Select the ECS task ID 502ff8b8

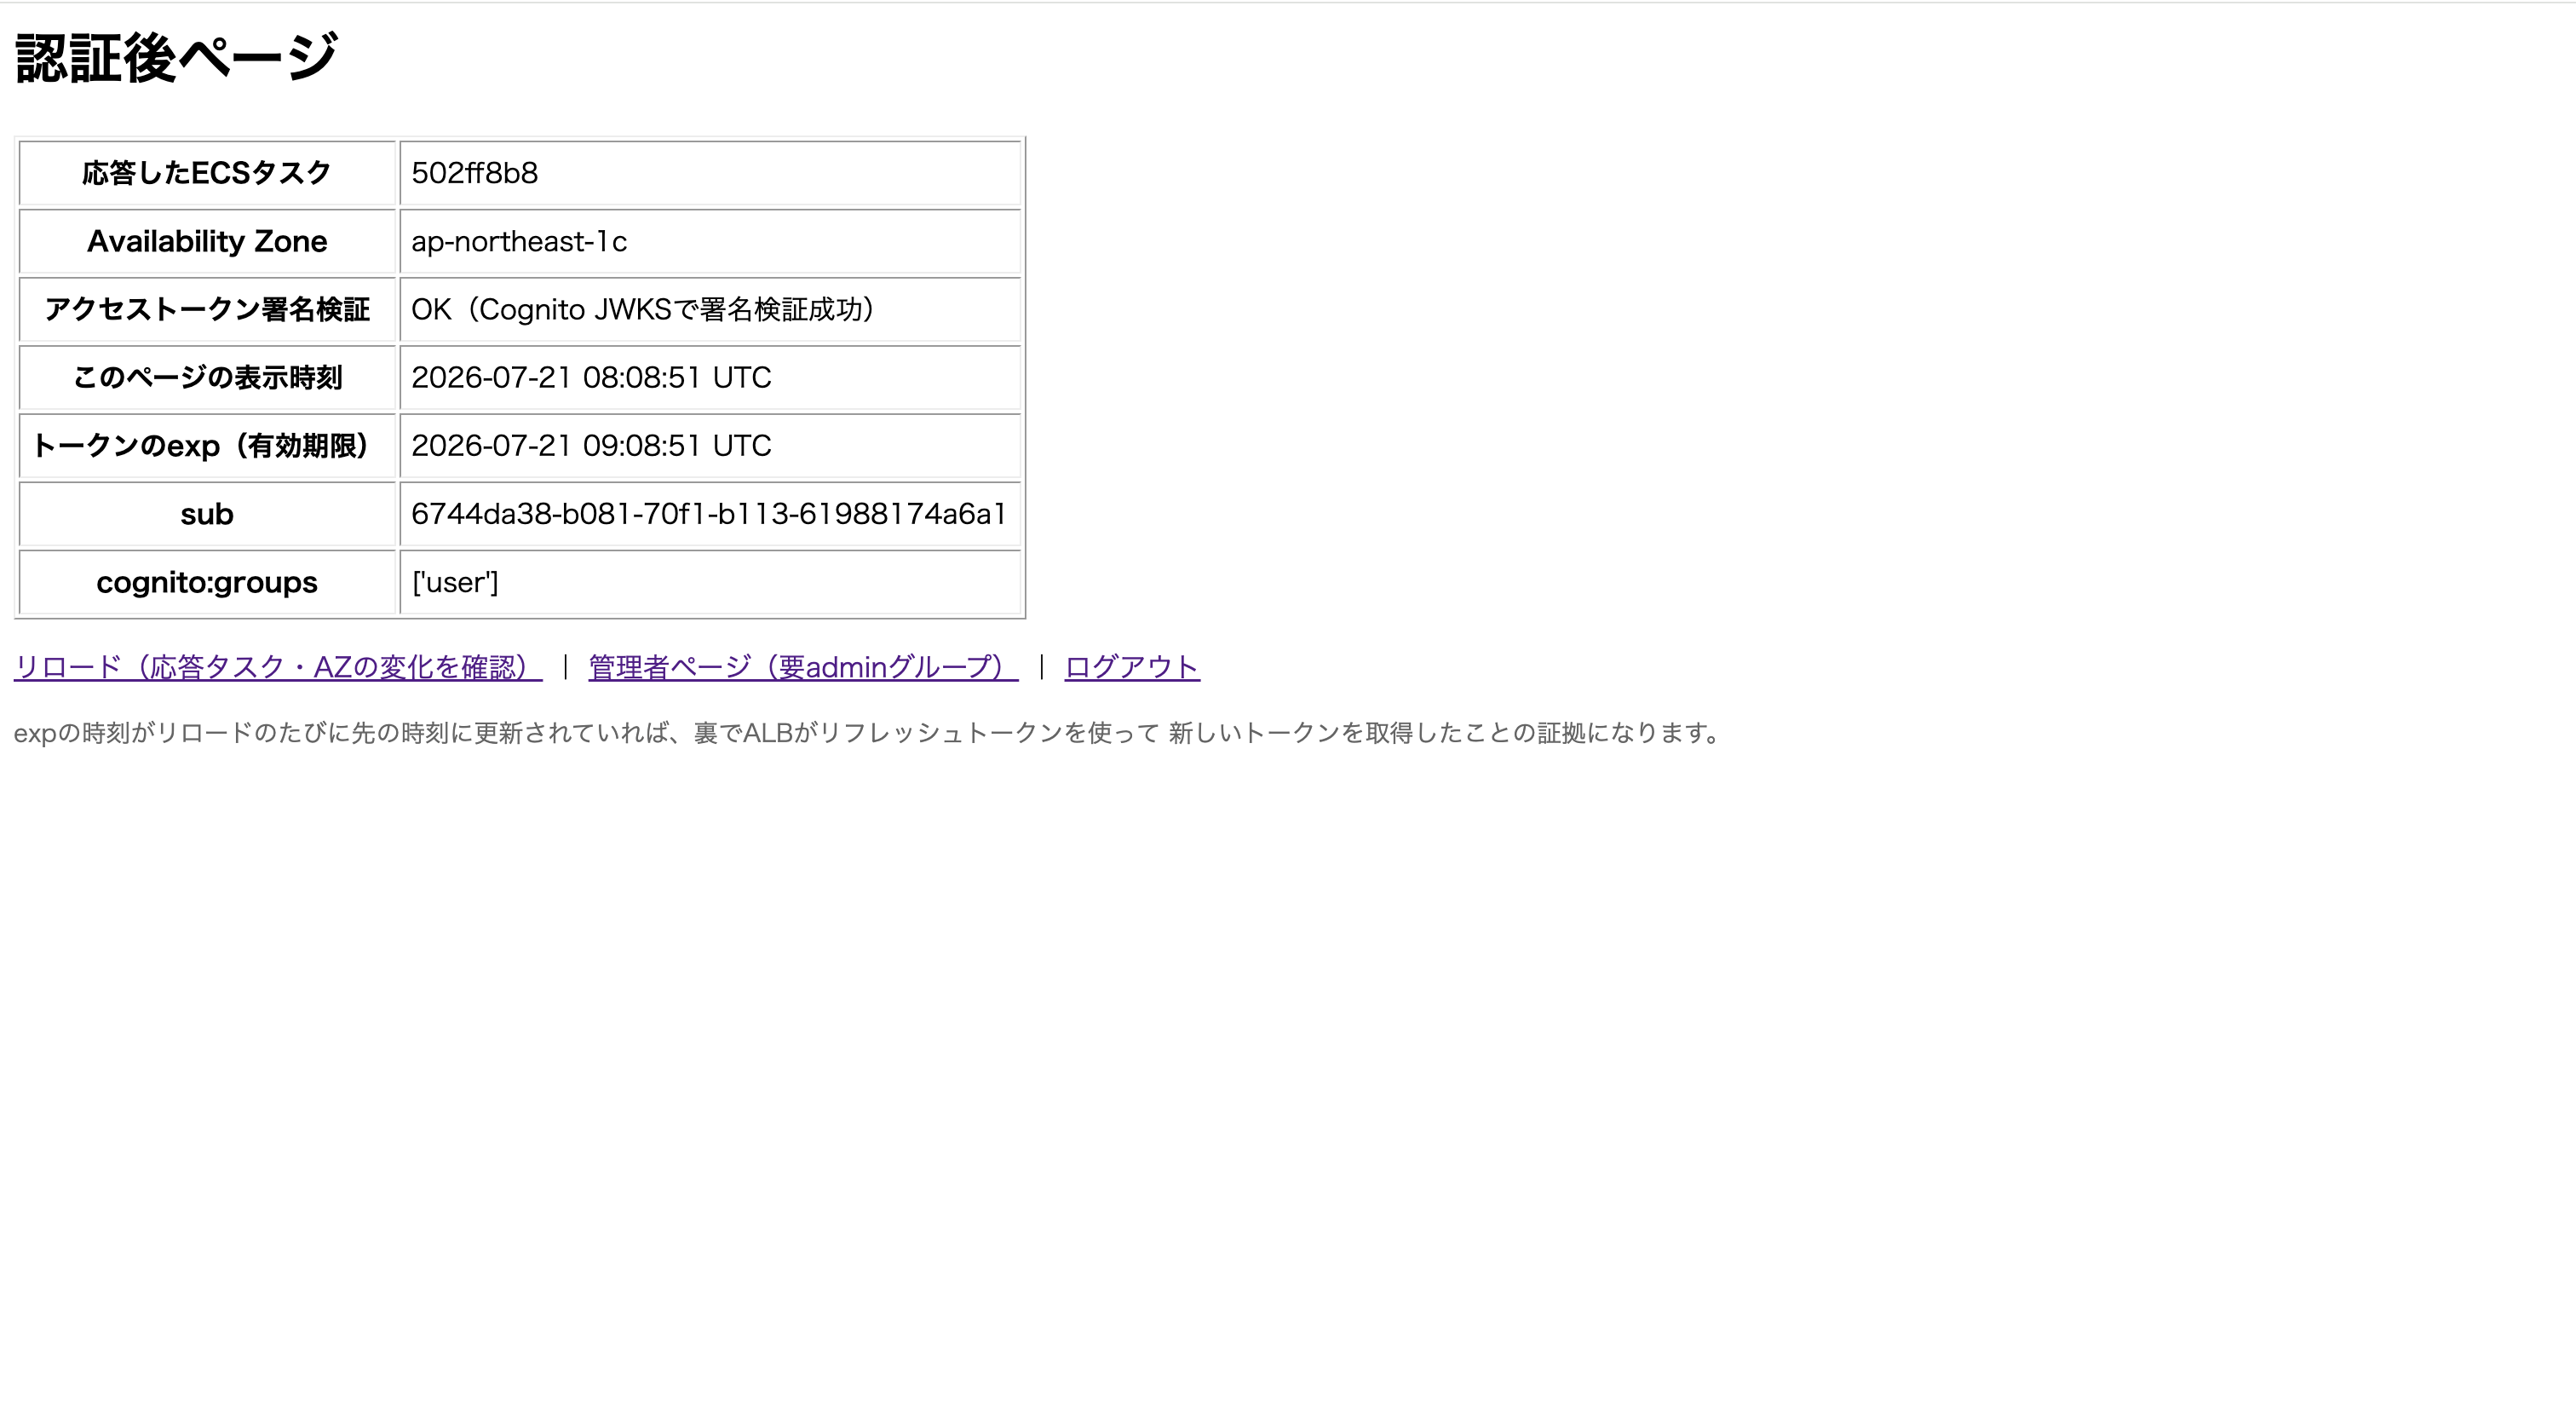pos(475,173)
